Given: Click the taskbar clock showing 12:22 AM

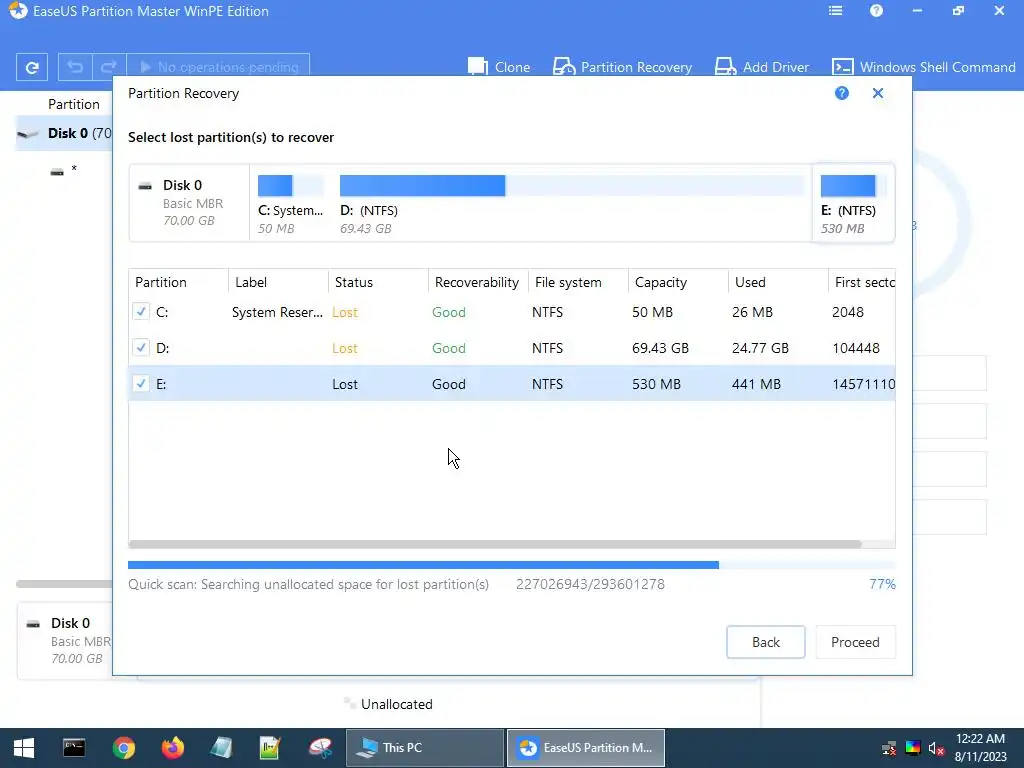Looking at the screenshot, I should click(x=980, y=748).
